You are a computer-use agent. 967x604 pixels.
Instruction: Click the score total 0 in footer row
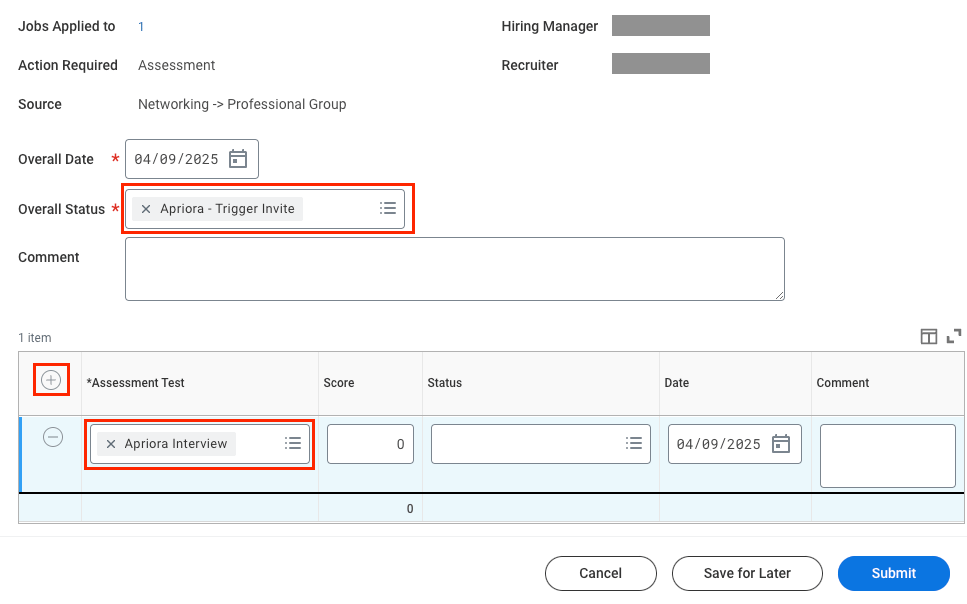[x=410, y=509]
